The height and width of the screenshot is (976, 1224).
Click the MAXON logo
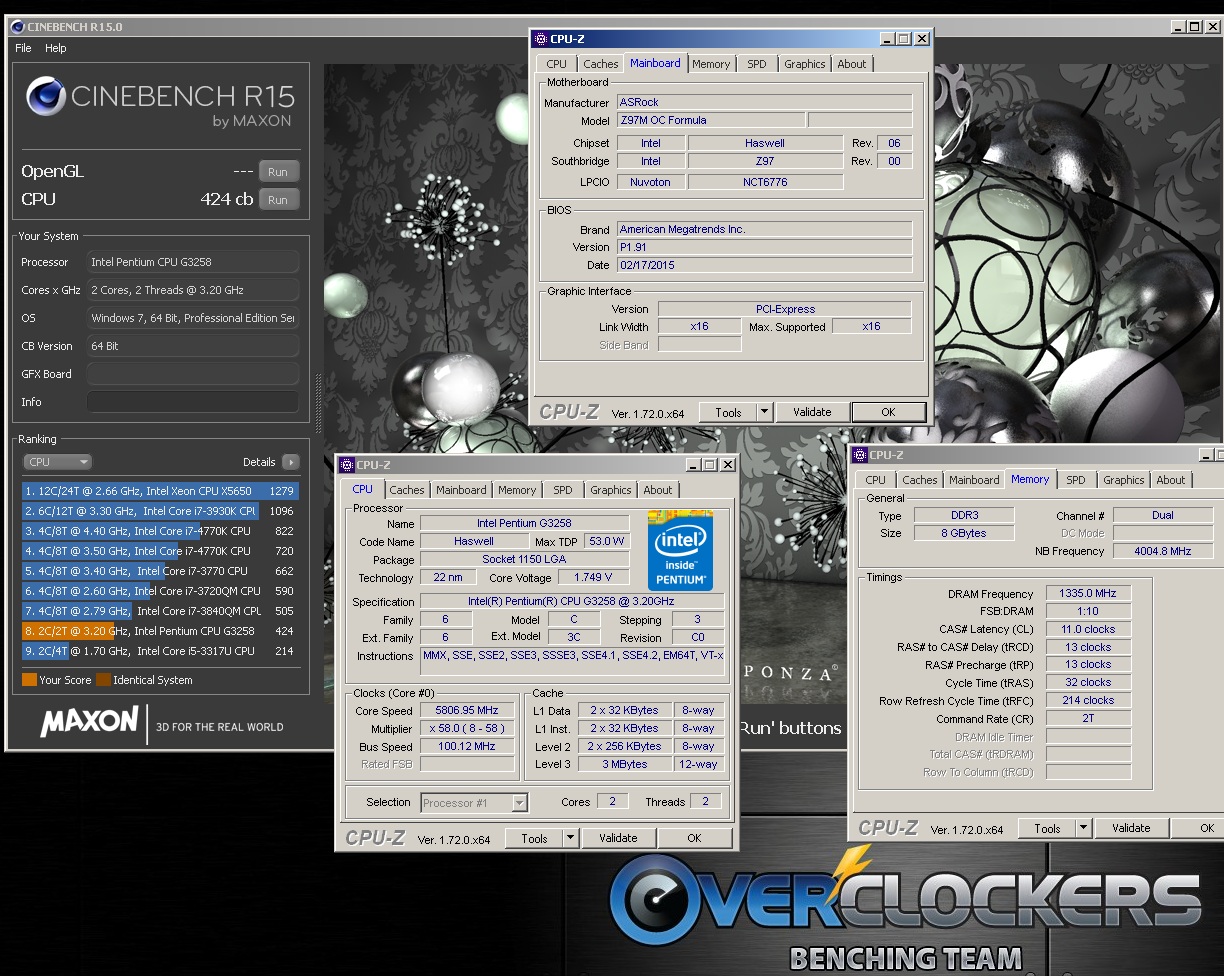[x=89, y=721]
